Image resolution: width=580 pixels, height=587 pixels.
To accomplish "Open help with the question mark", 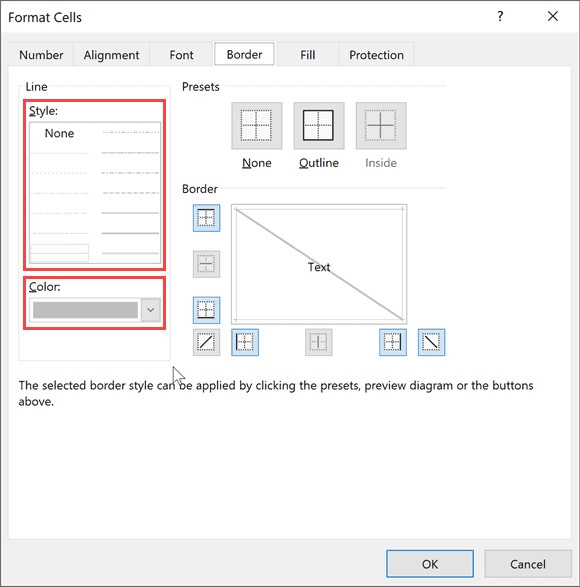I will pyautogui.click(x=500, y=16).
